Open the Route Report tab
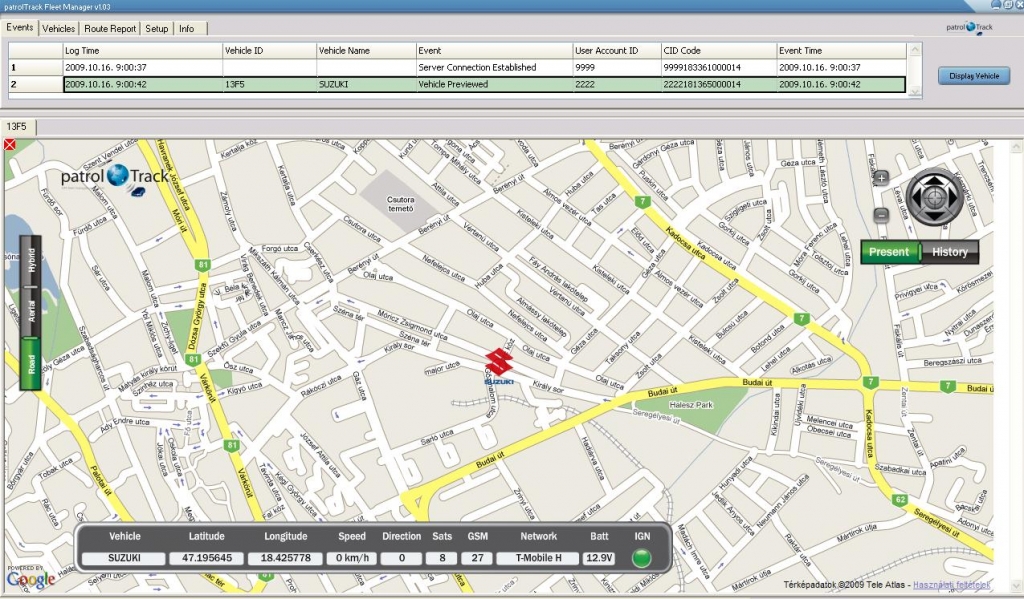The height and width of the screenshot is (599, 1024). click(x=110, y=28)
